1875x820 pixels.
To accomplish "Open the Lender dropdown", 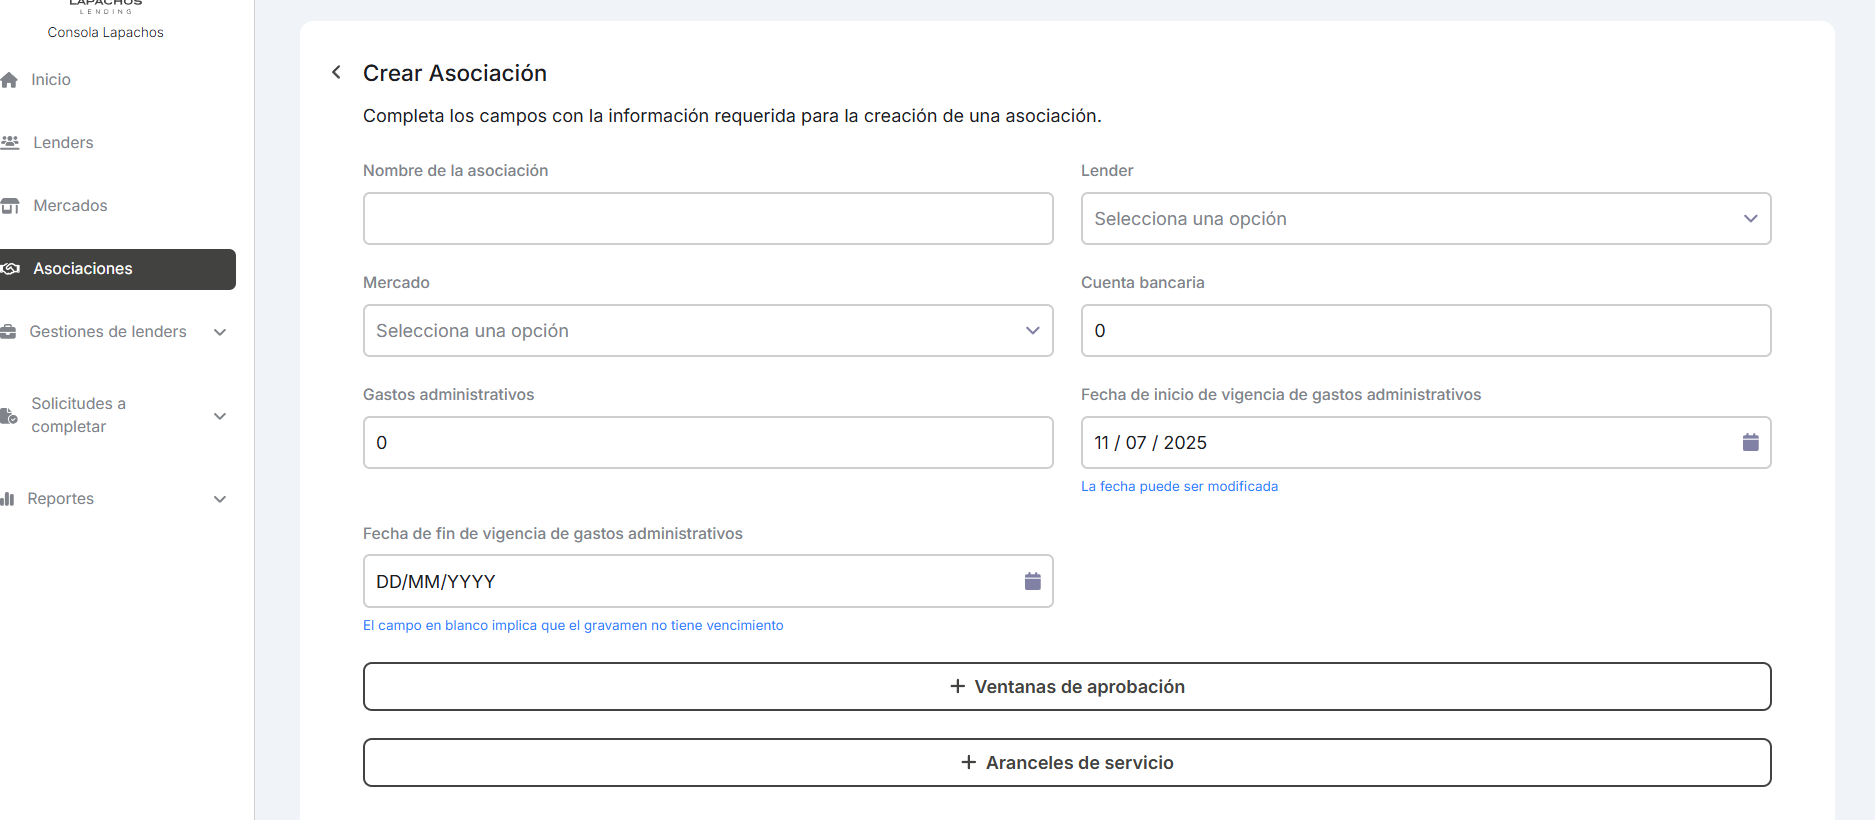I will (x=1425, y=219).
